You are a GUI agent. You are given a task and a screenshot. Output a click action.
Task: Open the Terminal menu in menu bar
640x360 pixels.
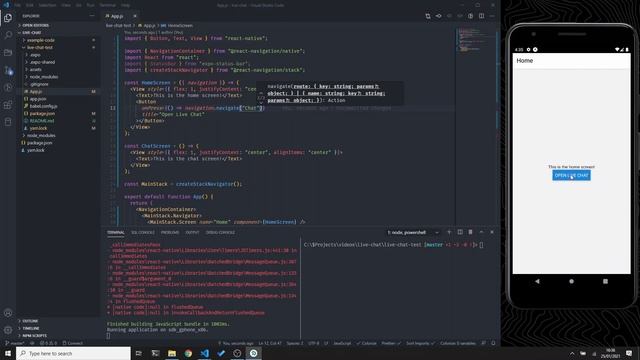[108, 5]
